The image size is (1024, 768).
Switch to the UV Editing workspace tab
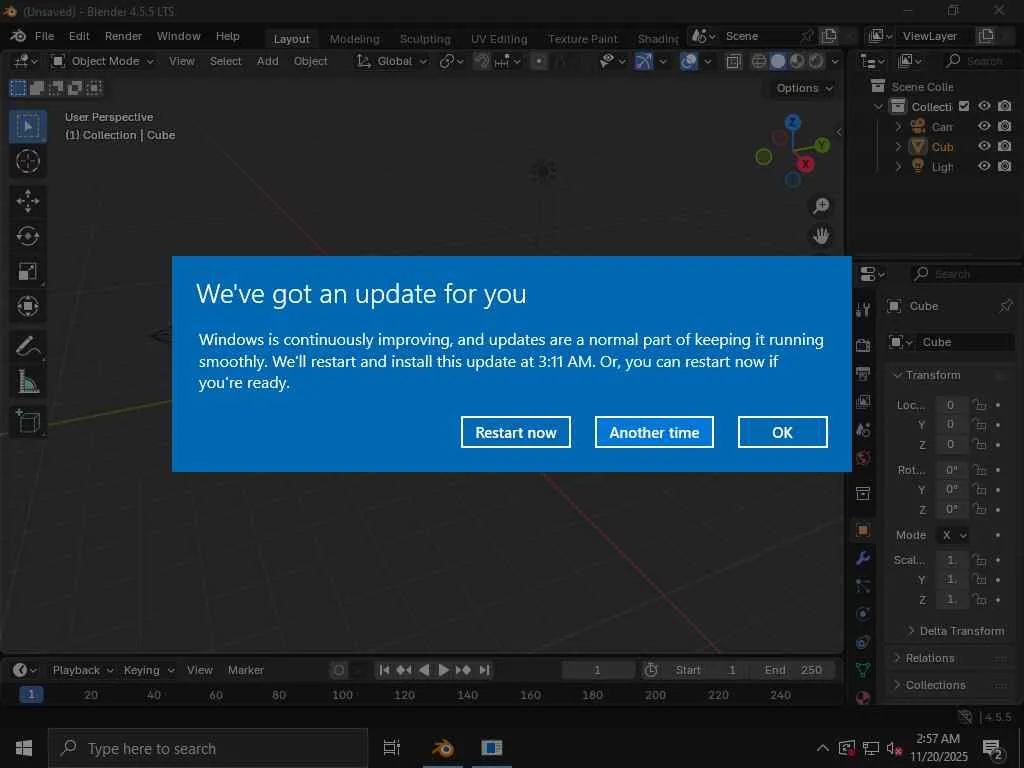(499, 39)
